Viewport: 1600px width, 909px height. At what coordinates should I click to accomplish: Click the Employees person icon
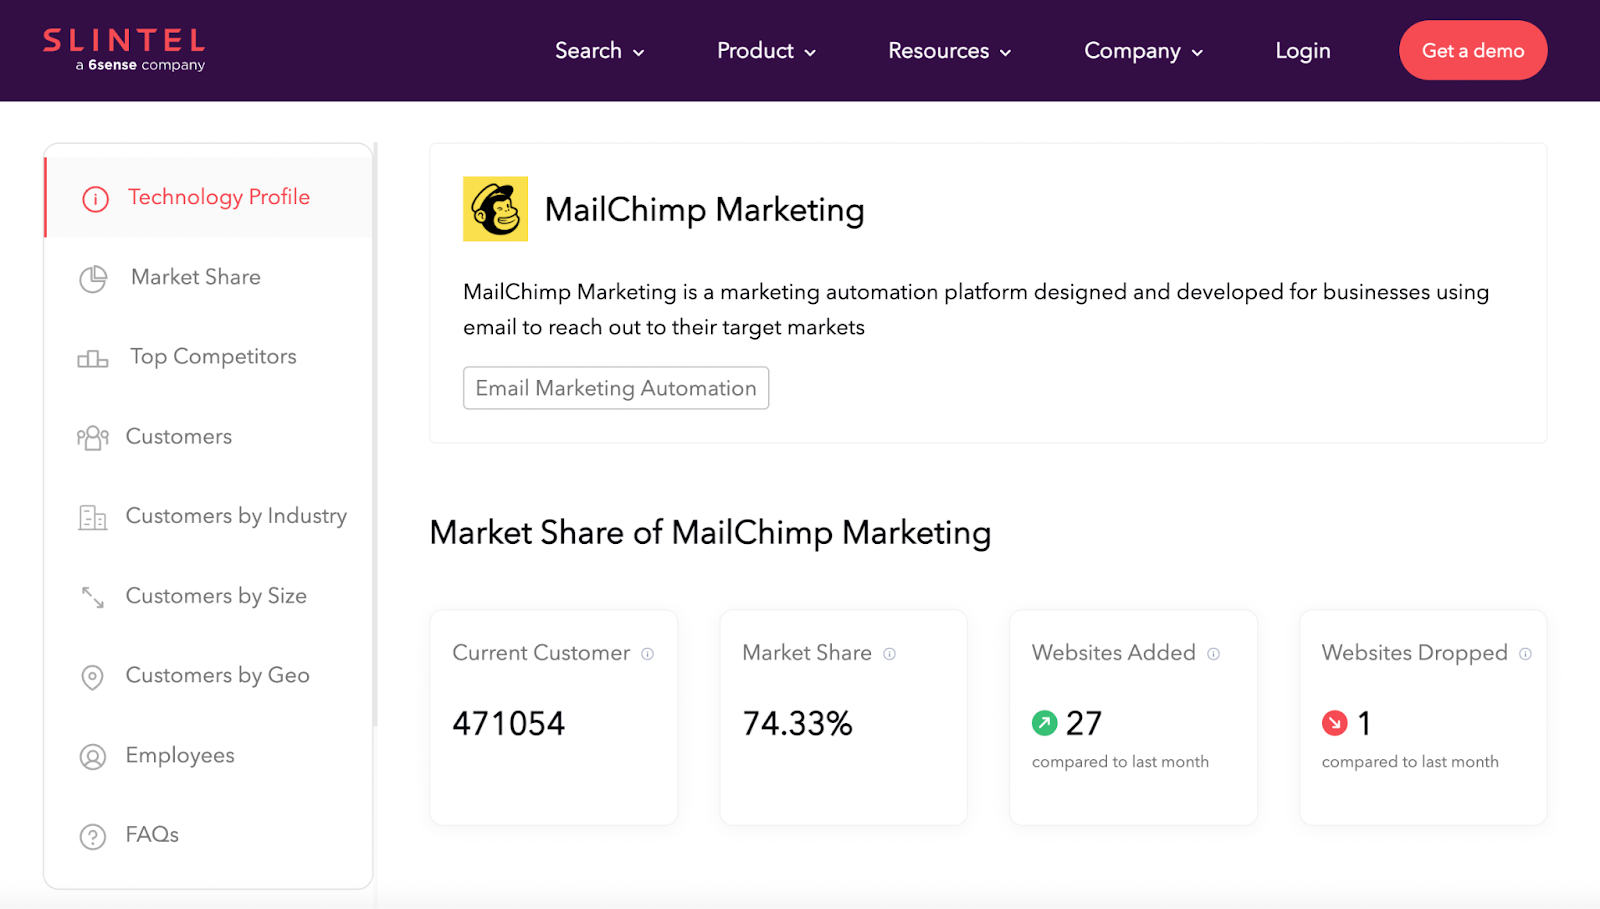click(x=93, y=757)
